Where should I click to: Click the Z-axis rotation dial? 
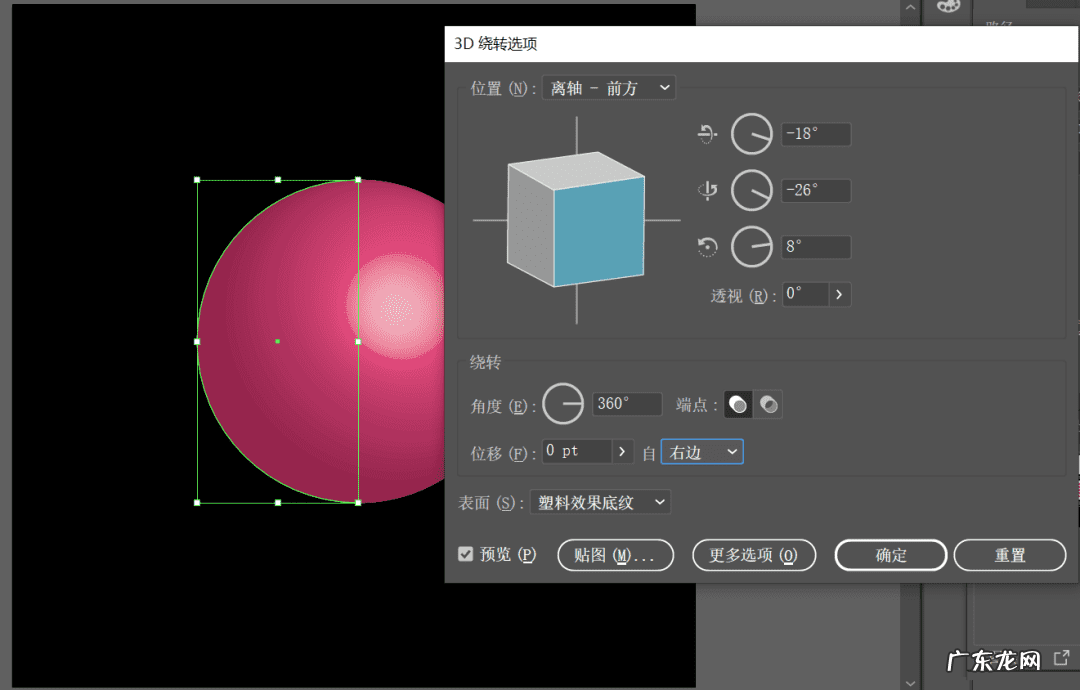point(751,247)
